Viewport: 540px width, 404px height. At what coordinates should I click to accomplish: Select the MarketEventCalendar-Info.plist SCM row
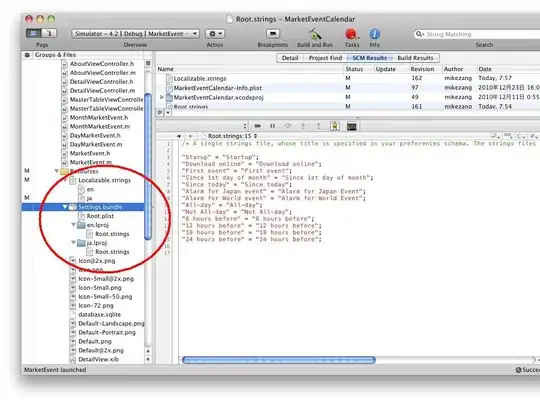pyautogui.click(x=348, y=88)
